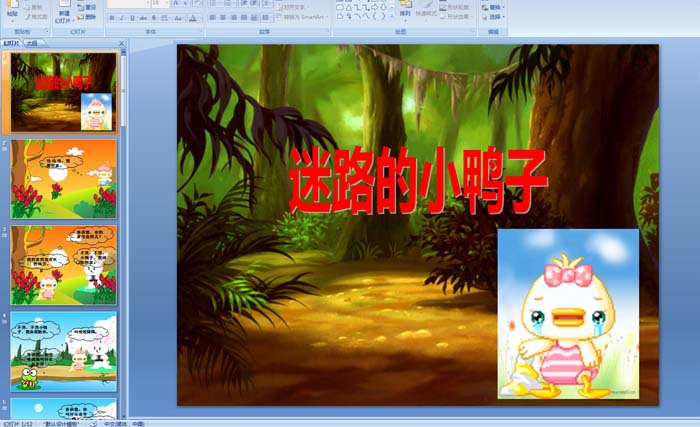The height and width of the screenshot is (427, 700).
Task: Click inside the font name box
Action: pos(128,4)
